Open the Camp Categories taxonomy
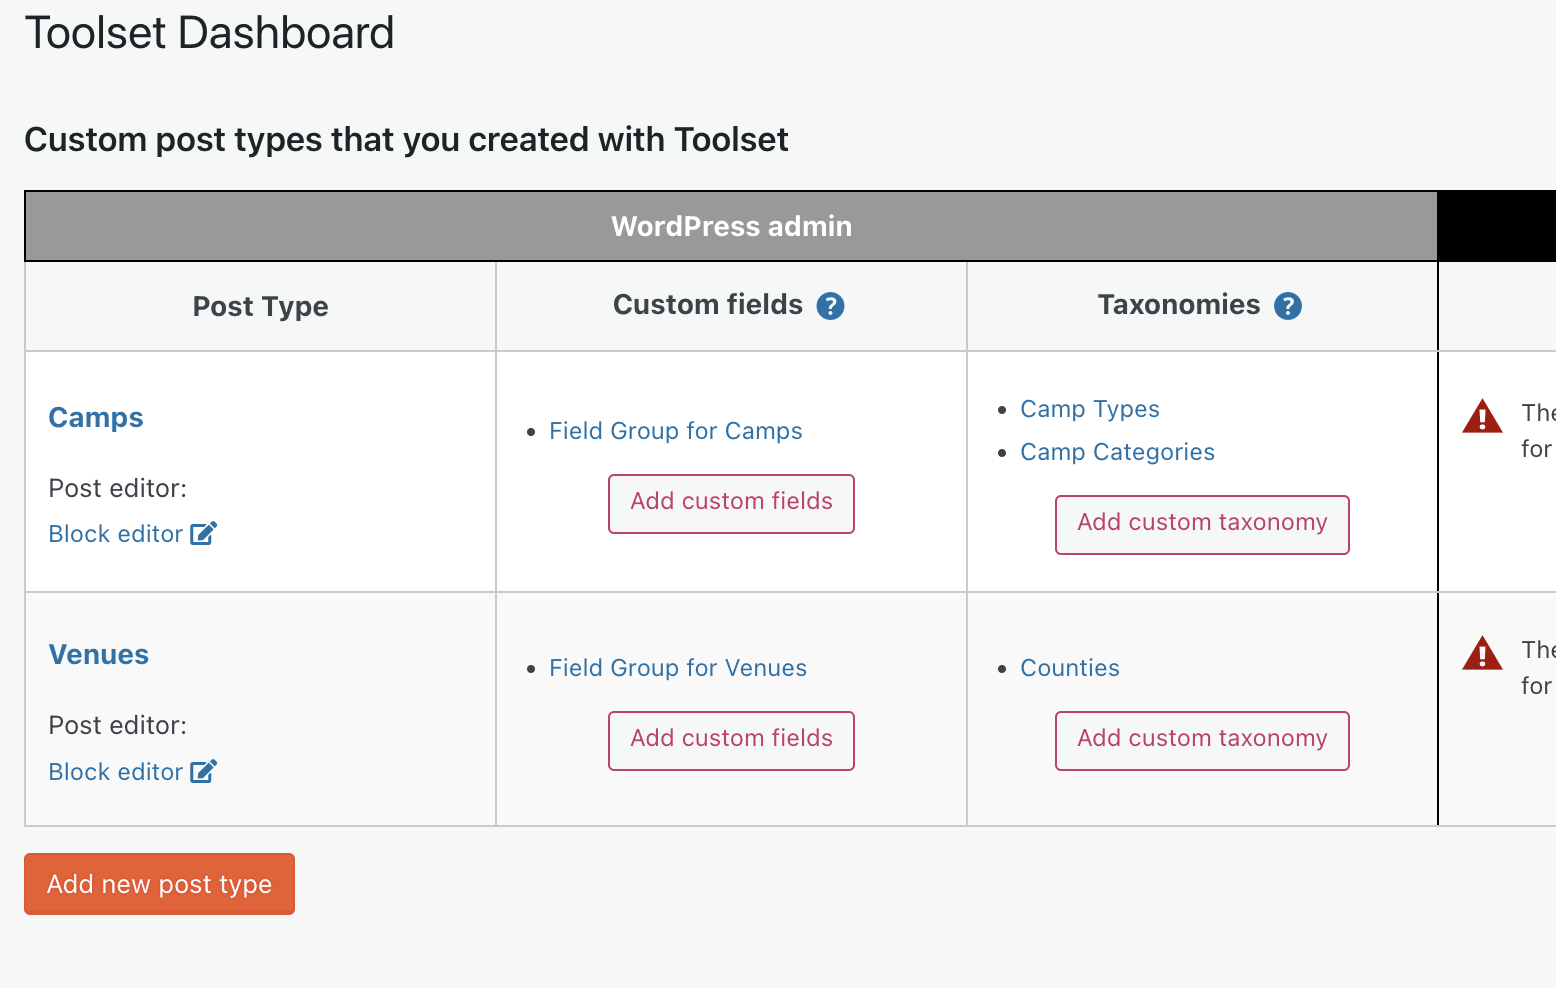1556x988 pixels. (x=1118, y=452)
